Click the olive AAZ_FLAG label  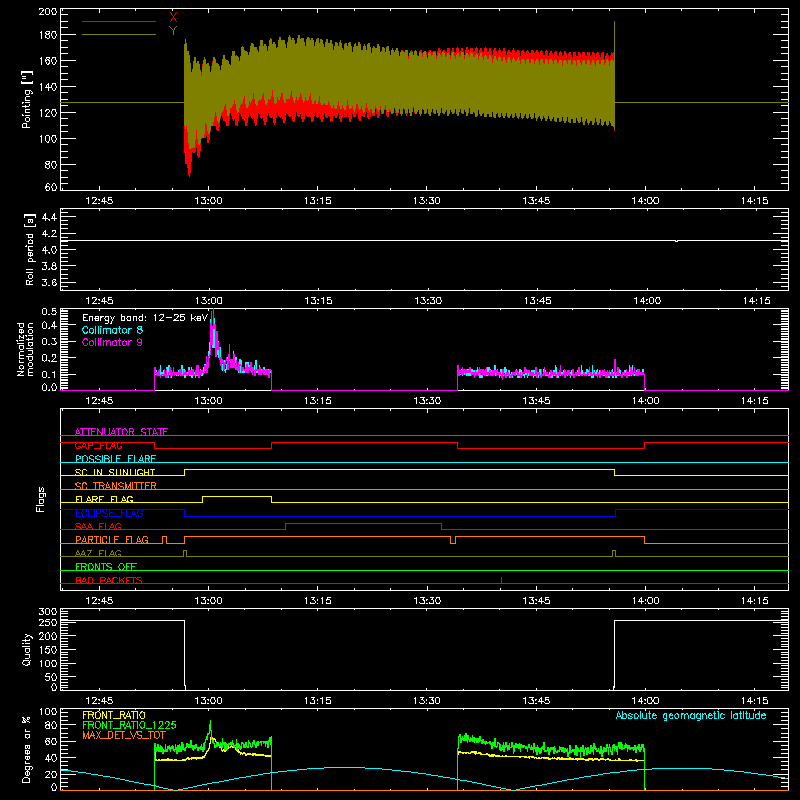coord(98,553)
